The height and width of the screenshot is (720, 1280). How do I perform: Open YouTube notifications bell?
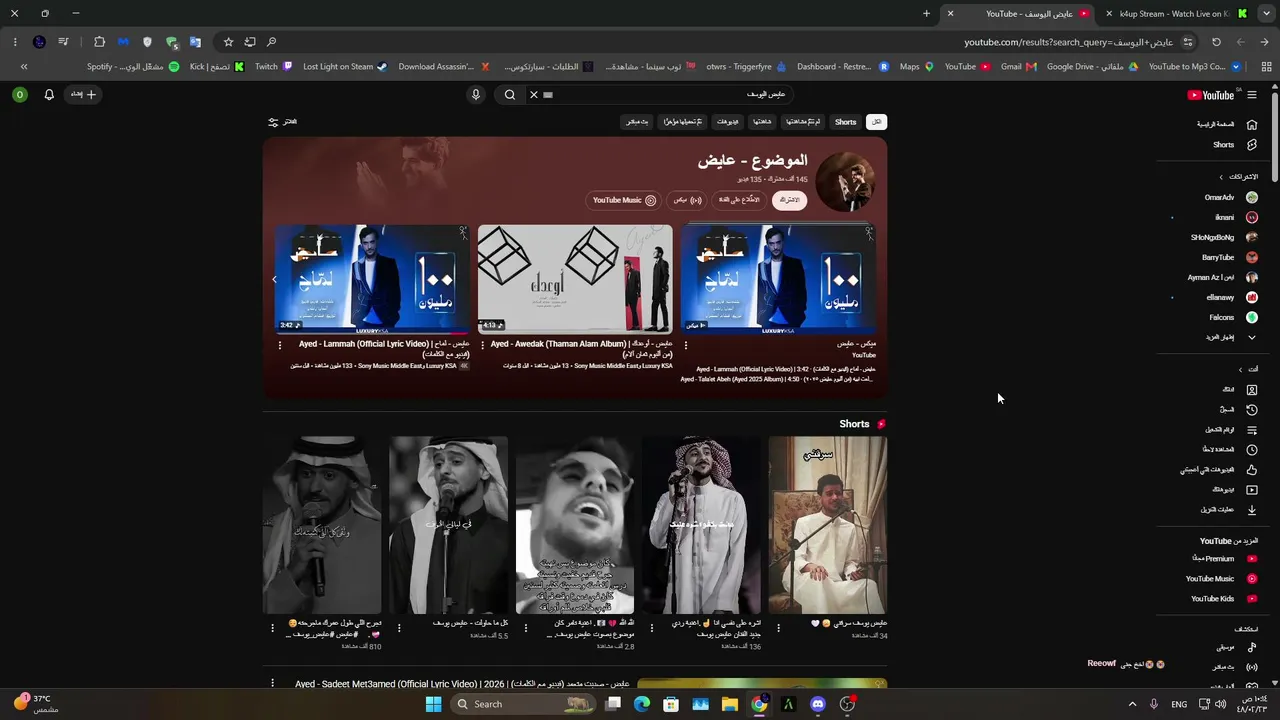[x=49, y=95]
